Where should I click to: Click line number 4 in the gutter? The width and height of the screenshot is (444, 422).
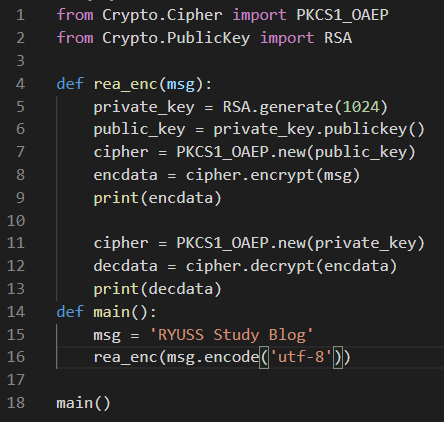pyautogui.click(x=20, y=84)
